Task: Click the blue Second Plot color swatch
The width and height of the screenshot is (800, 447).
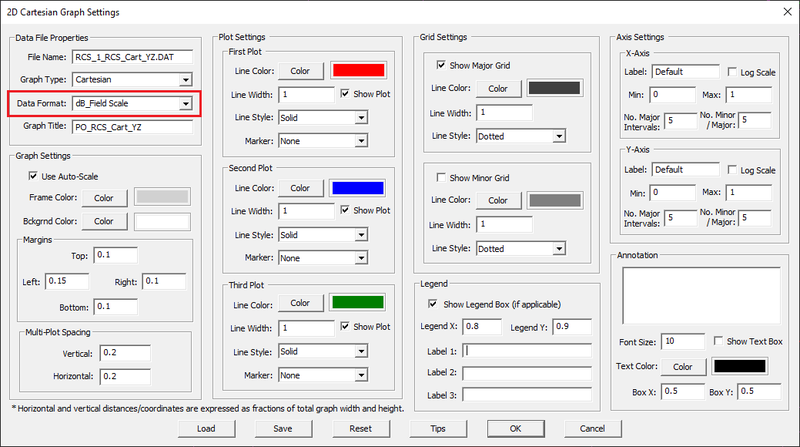Action: (x=358, y=188)
